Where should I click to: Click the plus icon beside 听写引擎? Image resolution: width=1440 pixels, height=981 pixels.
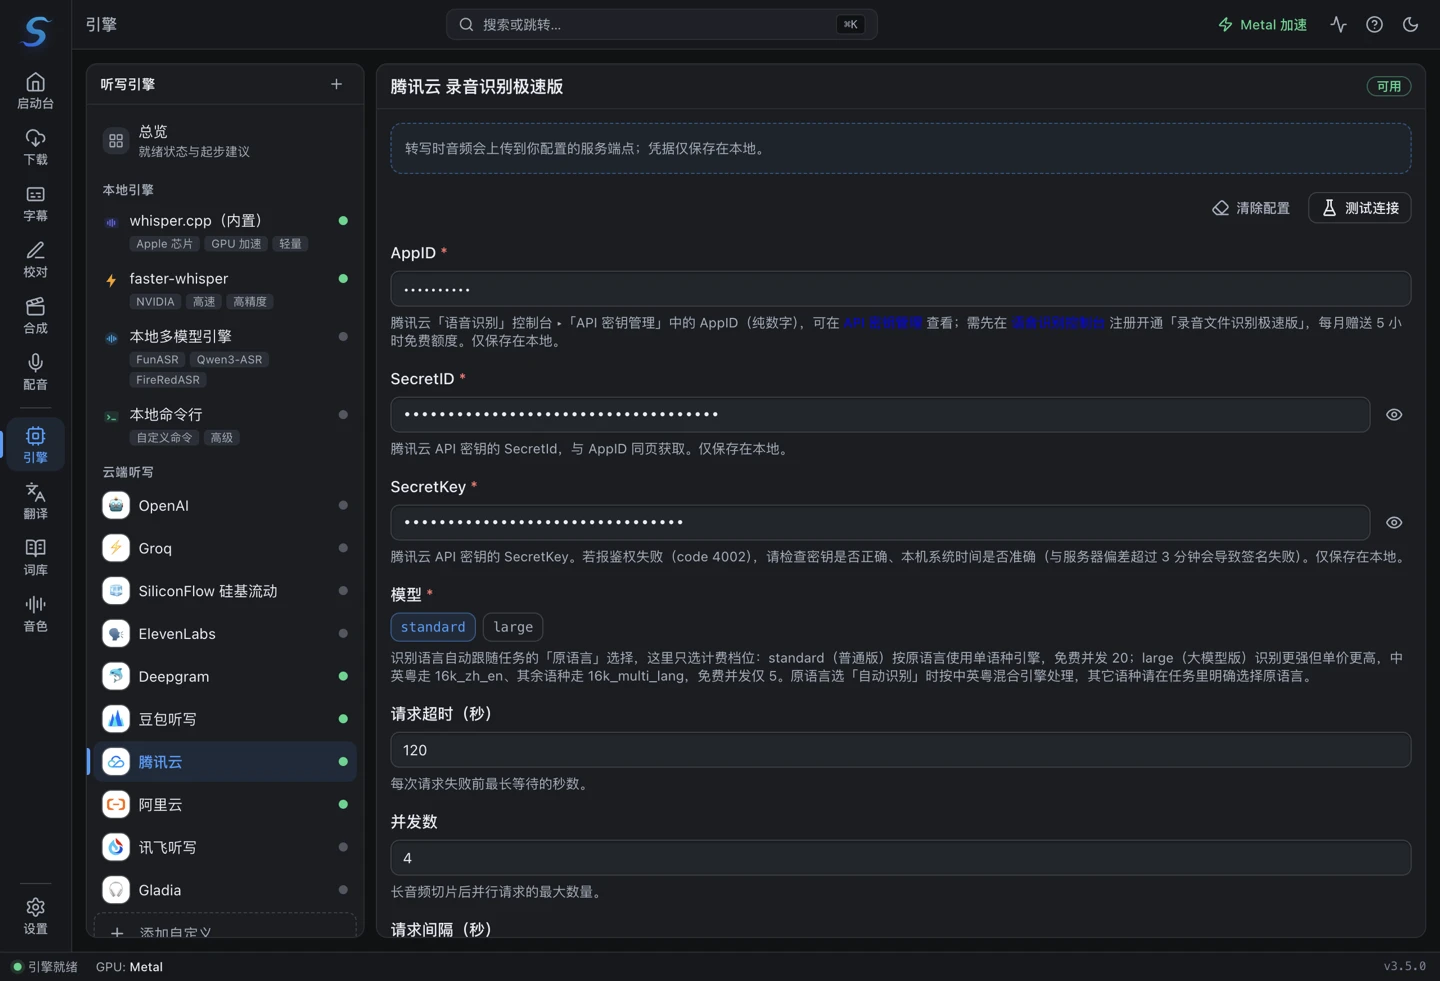336,84
